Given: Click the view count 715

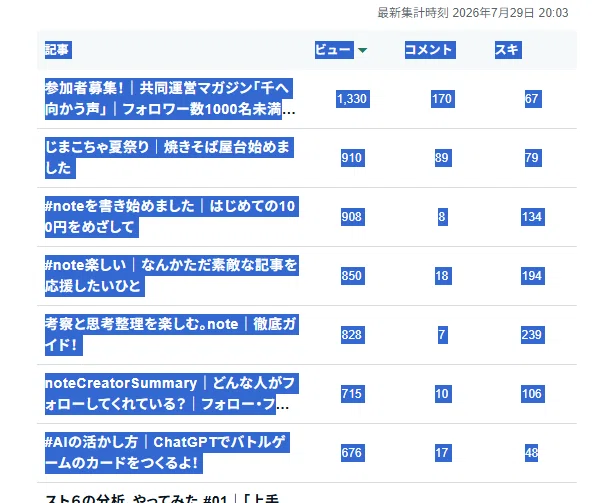Looking at the screenshot, I should 353,394.
